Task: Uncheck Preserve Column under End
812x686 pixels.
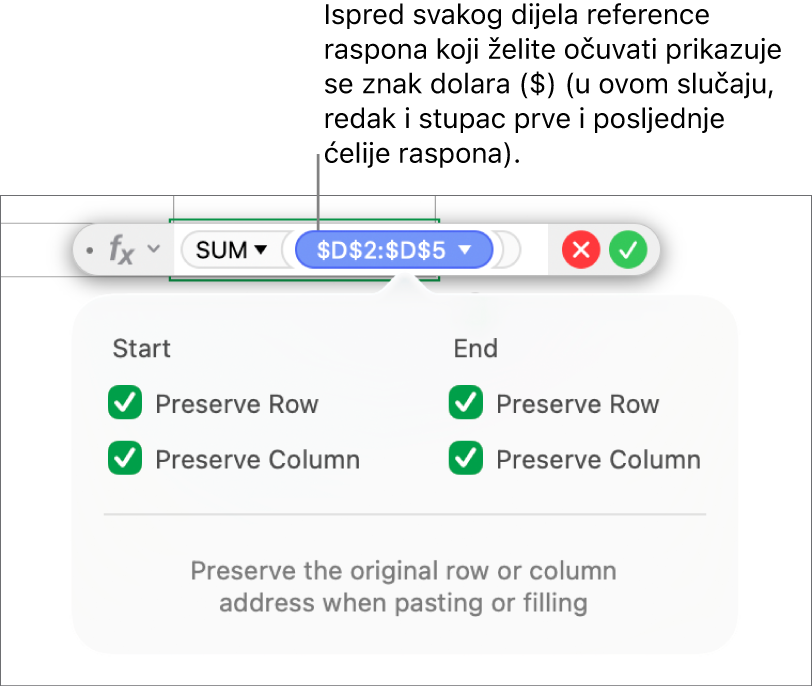Action: 464,459
